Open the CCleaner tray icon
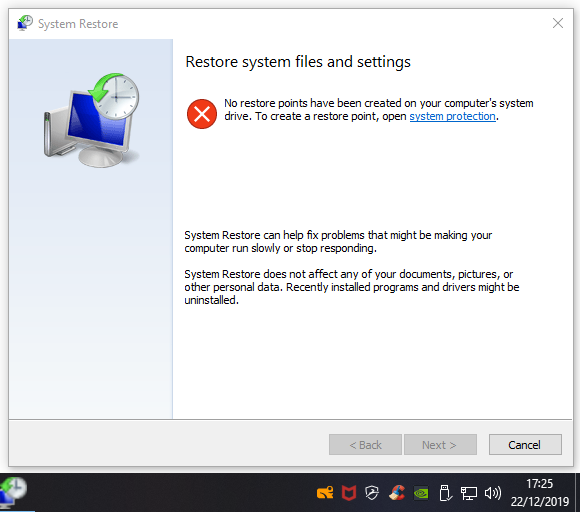Viewport: 580px width, 512px height. coord(397,493)
